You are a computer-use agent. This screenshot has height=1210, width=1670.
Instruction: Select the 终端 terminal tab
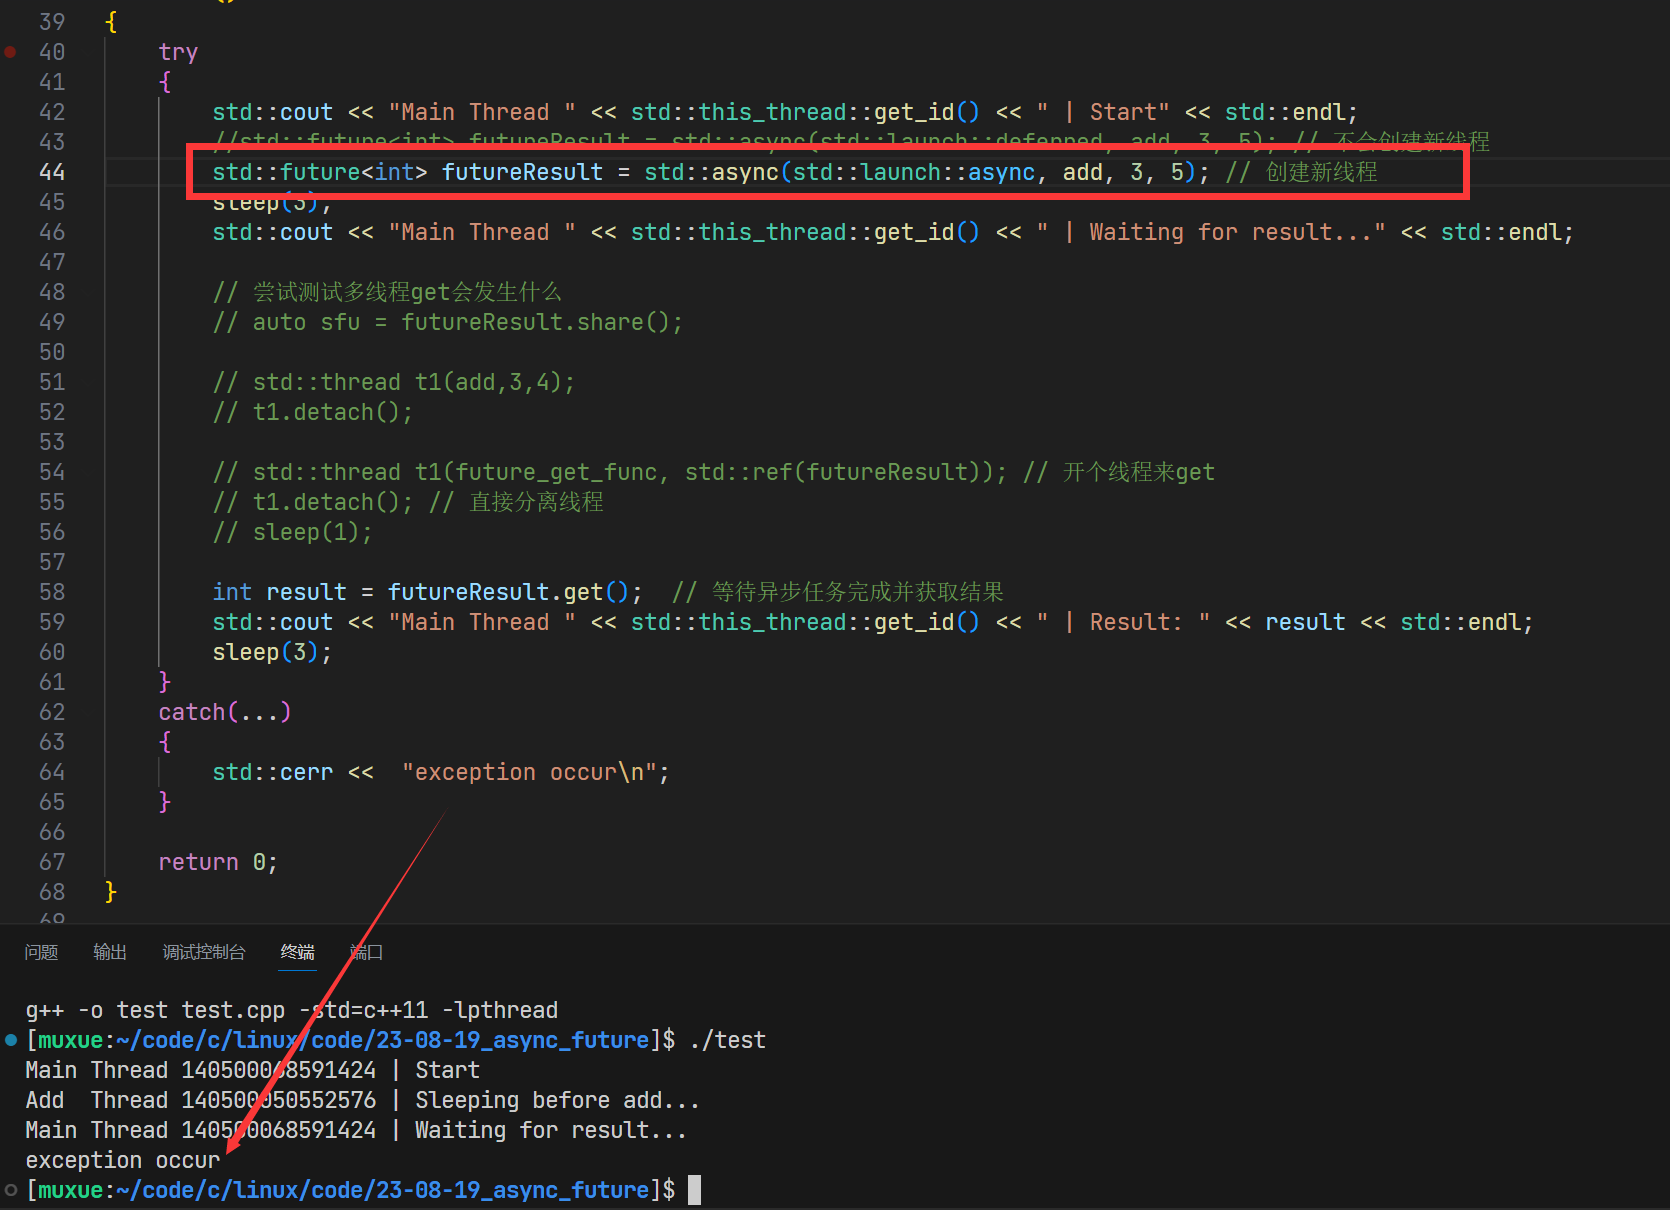(x=298, y=952)
